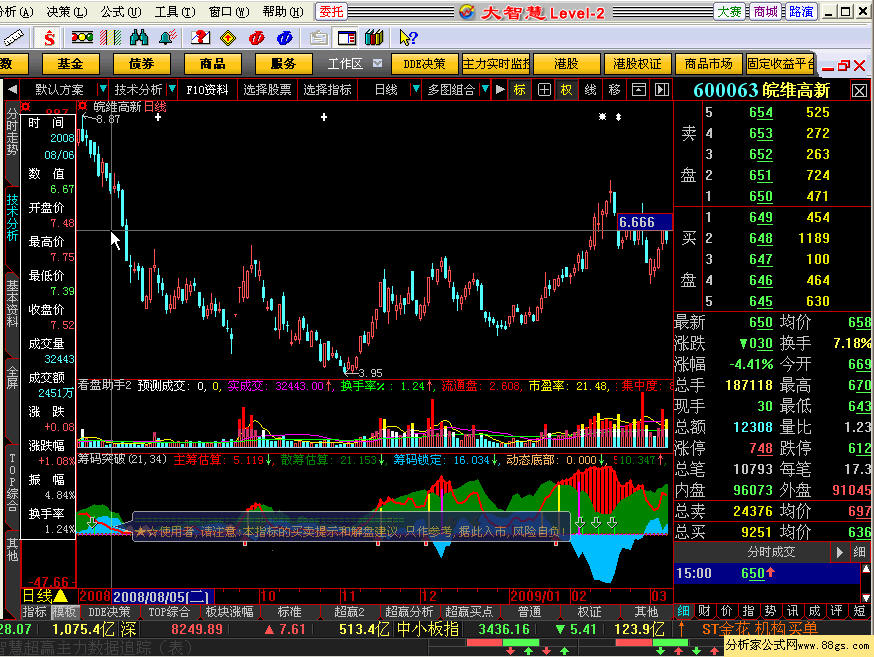Select the ruler measuring tool icon
Screen dimensions: 874x657
pyautogui.click(x=13, y=38)
